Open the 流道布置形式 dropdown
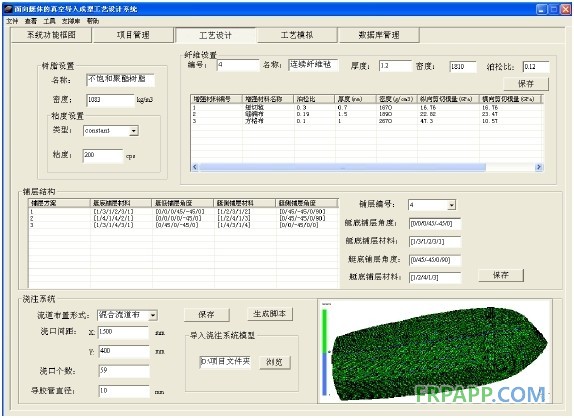Viewport: 574px width, 418px height. coord(153,315)
